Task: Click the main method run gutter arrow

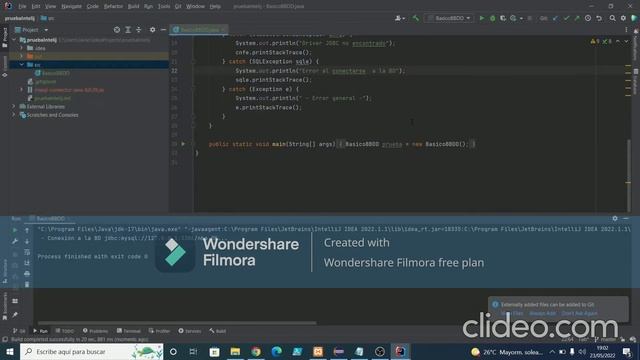Action: click(x=183, y=144)
